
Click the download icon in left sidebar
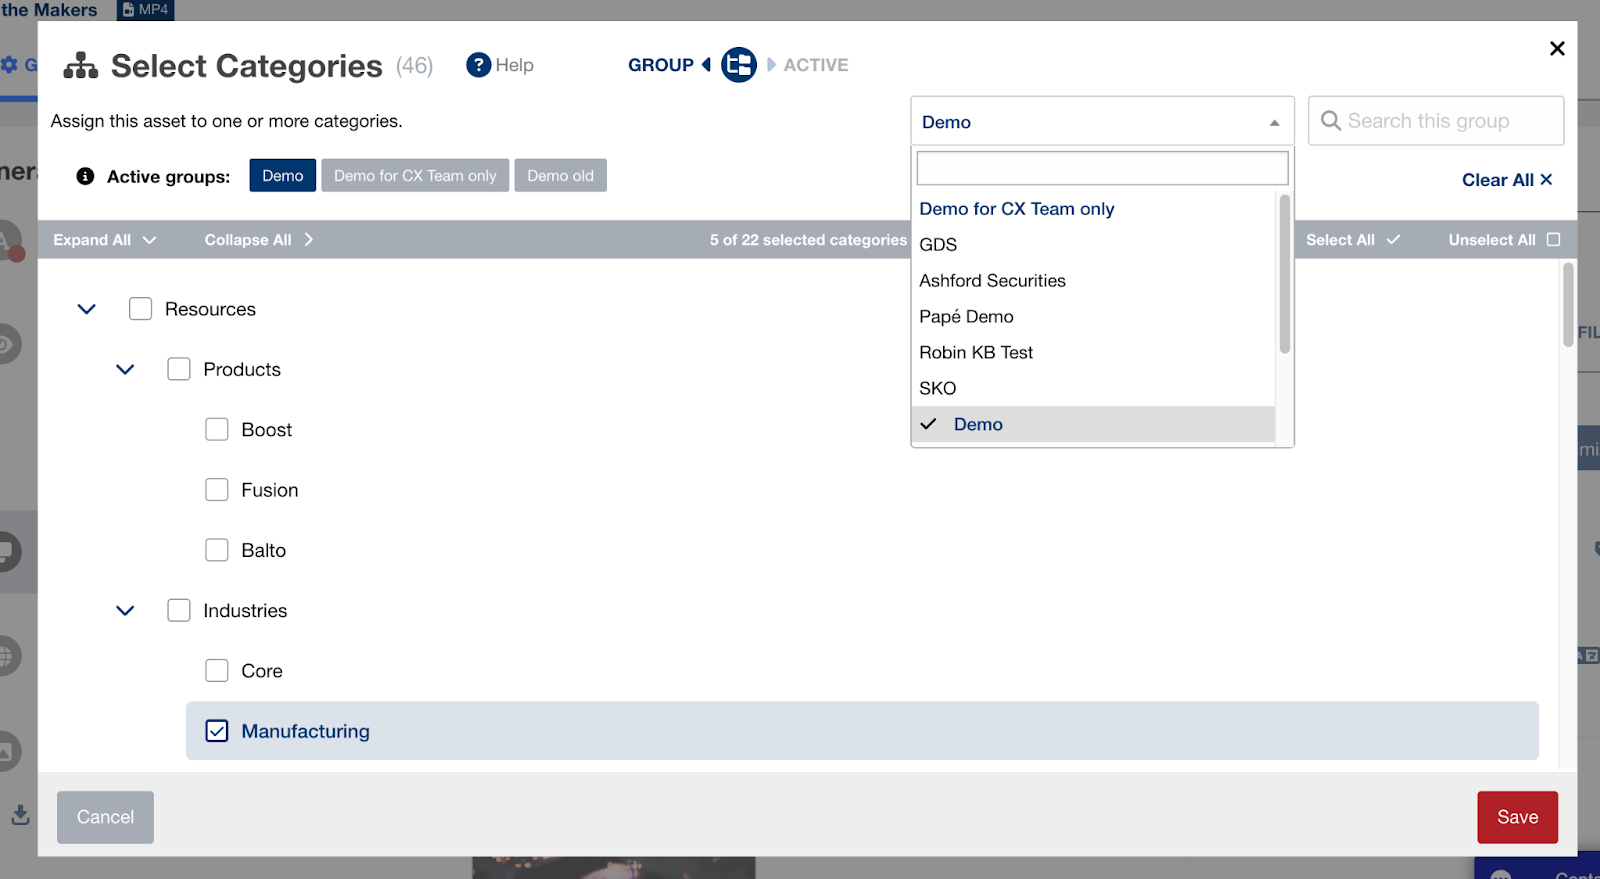[20, 815]
